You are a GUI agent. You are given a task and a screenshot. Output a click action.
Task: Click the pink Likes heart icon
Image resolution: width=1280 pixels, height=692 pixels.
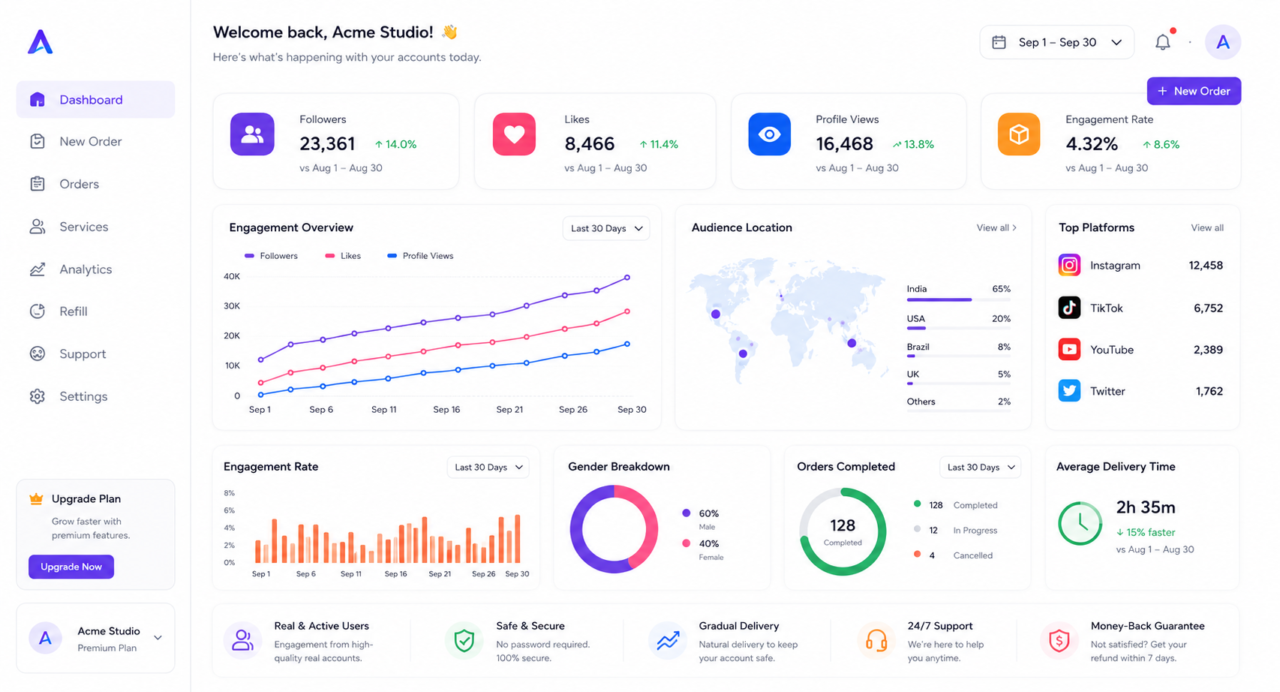(514, 134)
